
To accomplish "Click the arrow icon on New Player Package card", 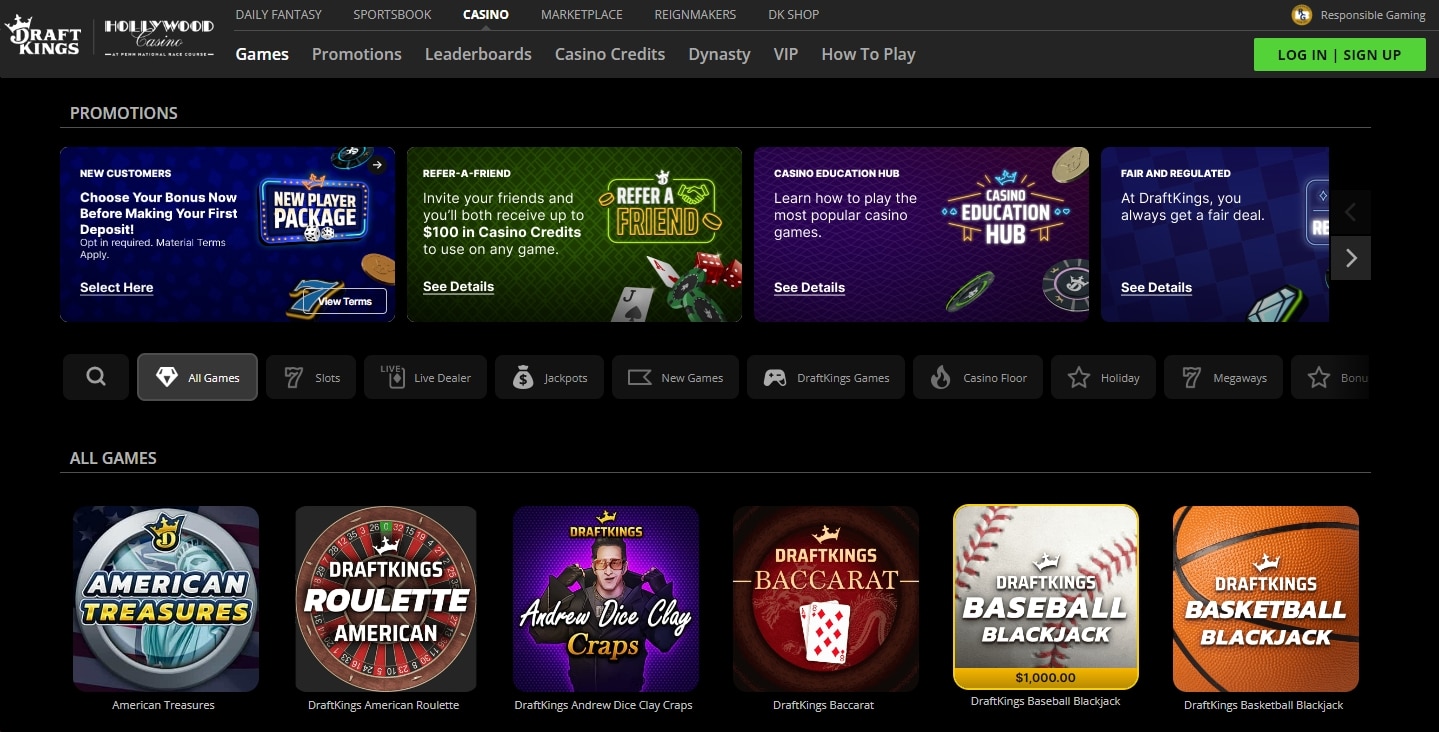I will point(377,165).
